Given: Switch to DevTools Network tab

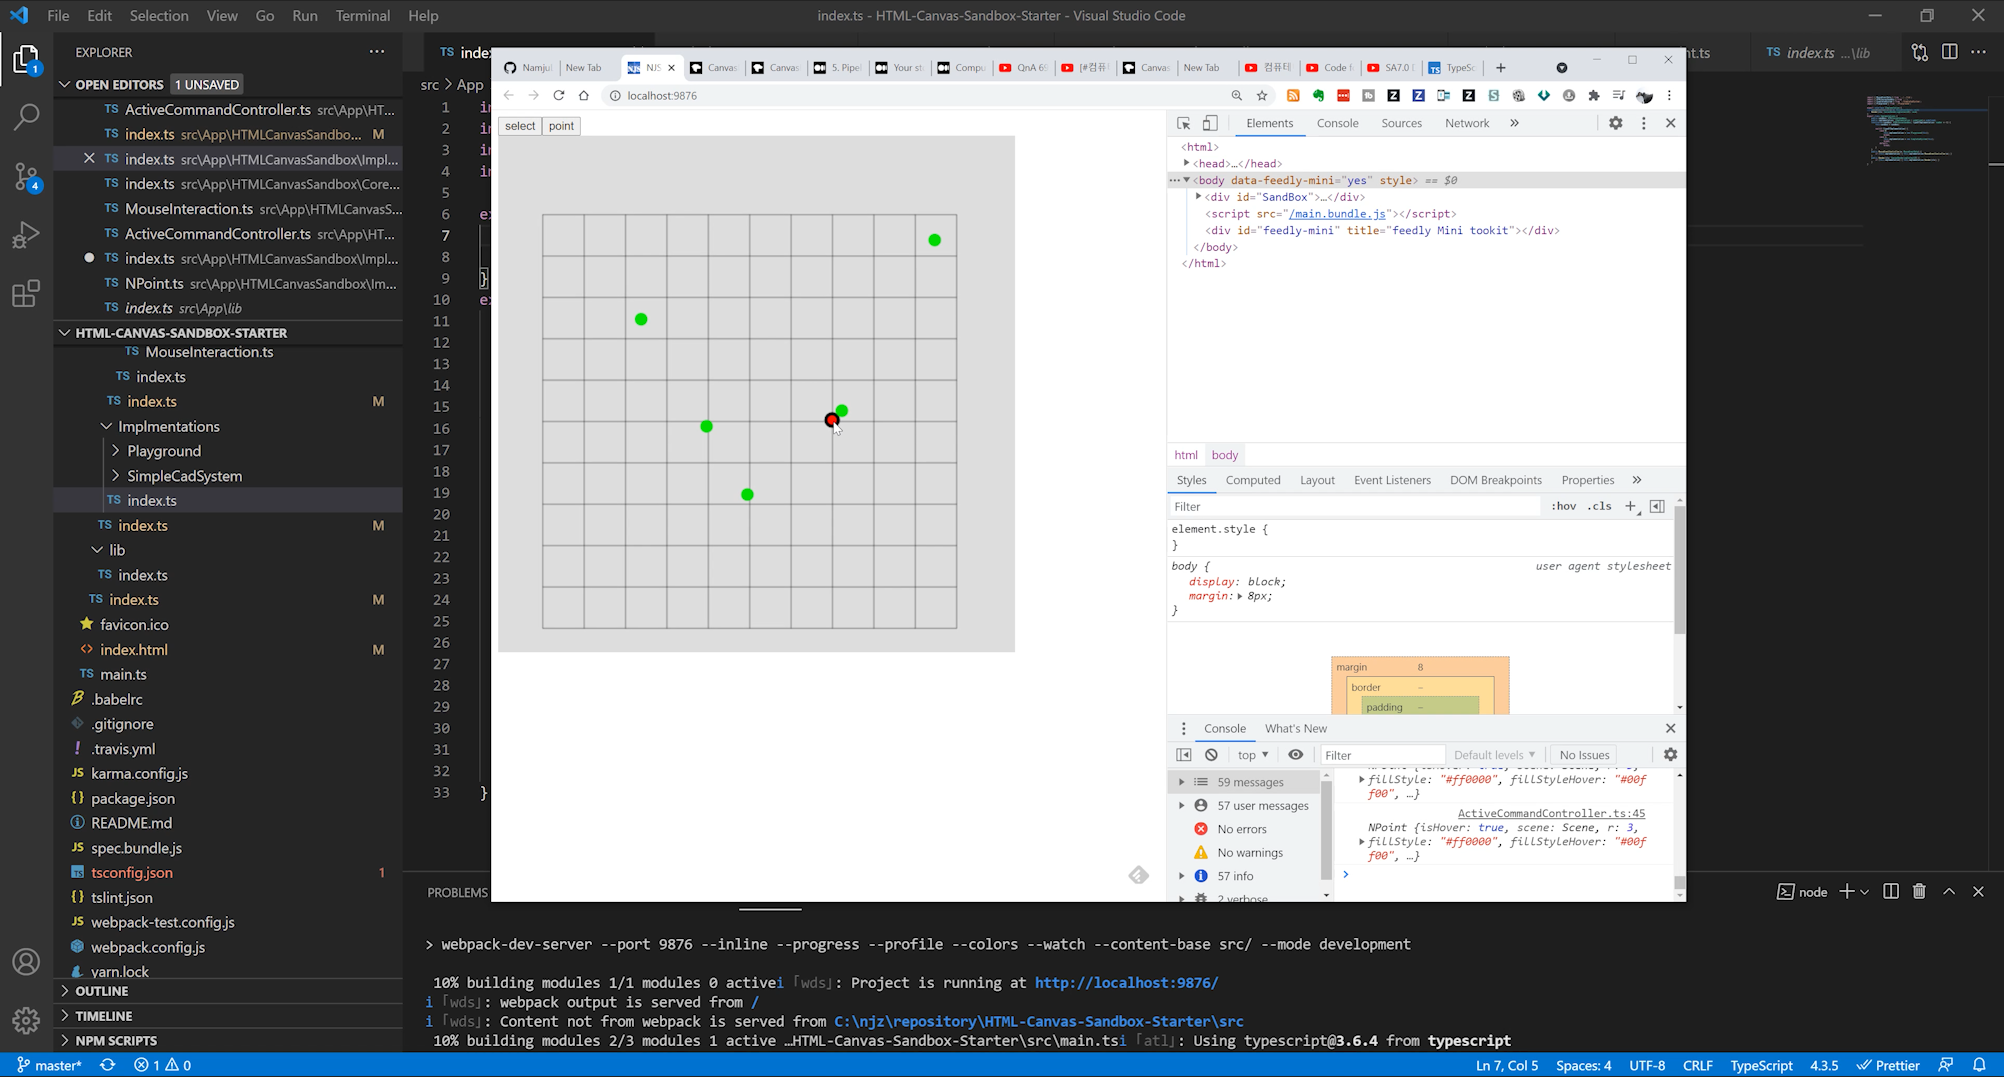Looking at the screenshot, I should point(1467,123).
